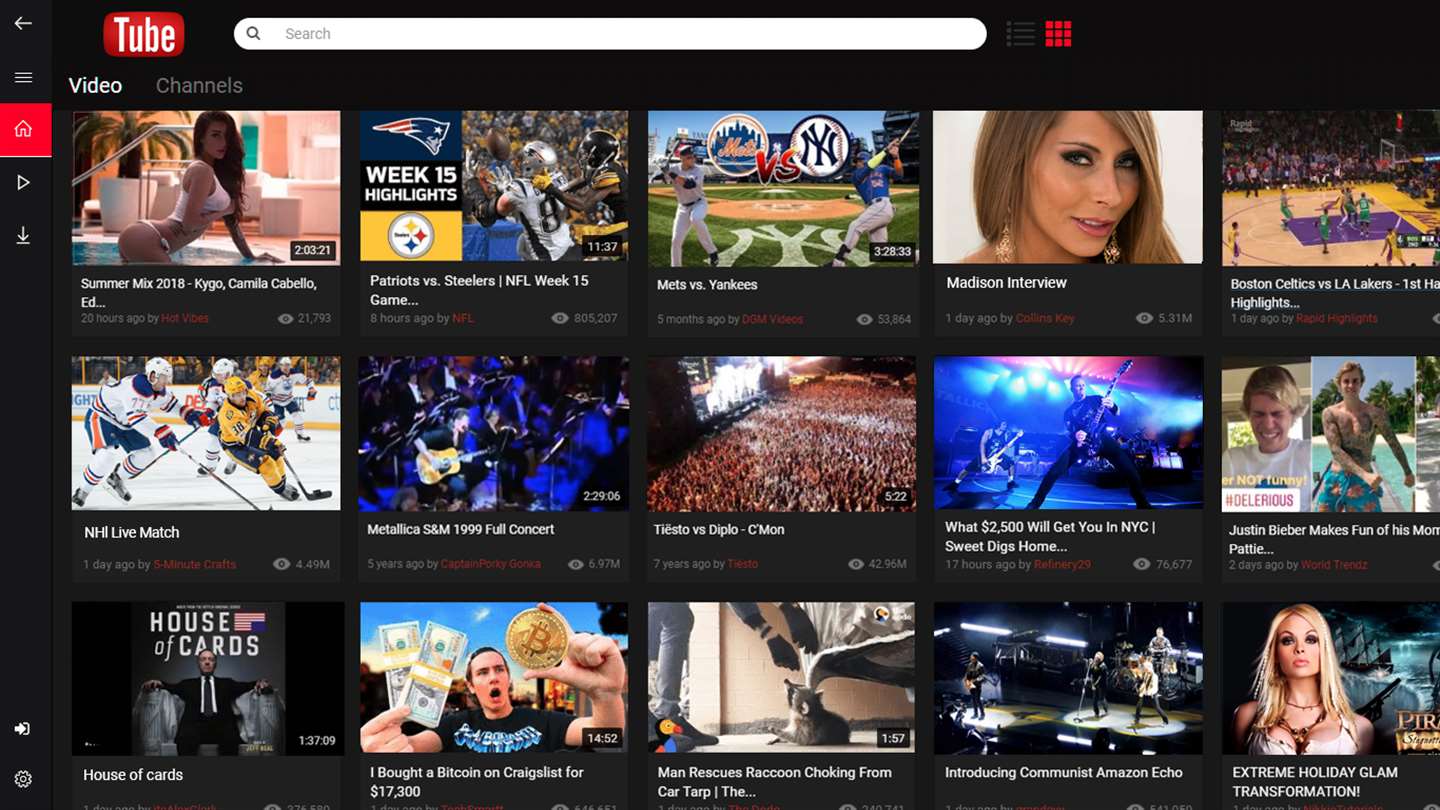Click Metallica S&M 1999 Full Concert title
This screenshot has width=1440, height=810.
pos(461,529)
